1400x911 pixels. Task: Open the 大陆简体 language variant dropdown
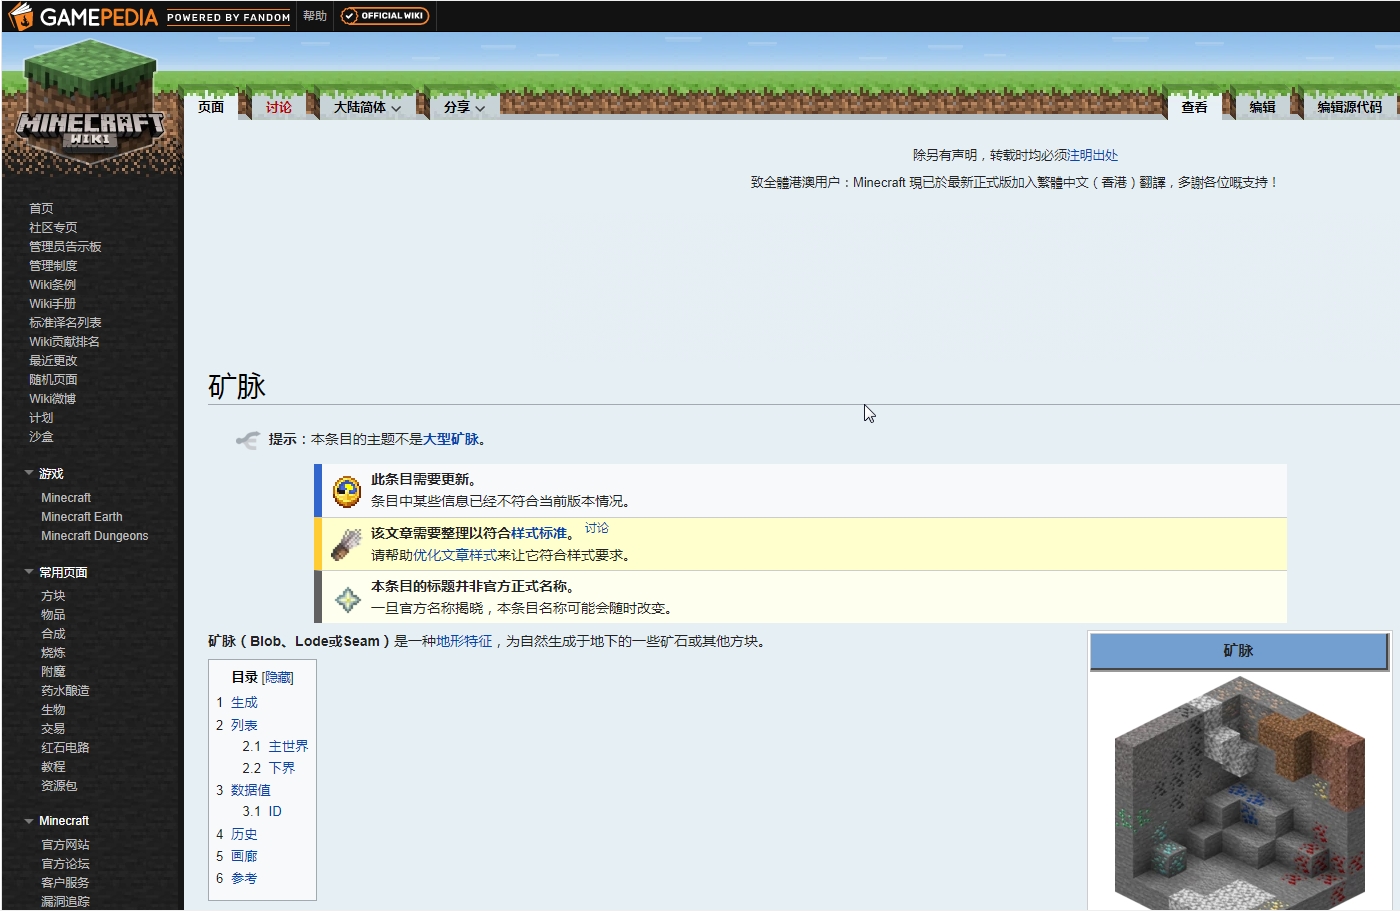coord(367,107)
